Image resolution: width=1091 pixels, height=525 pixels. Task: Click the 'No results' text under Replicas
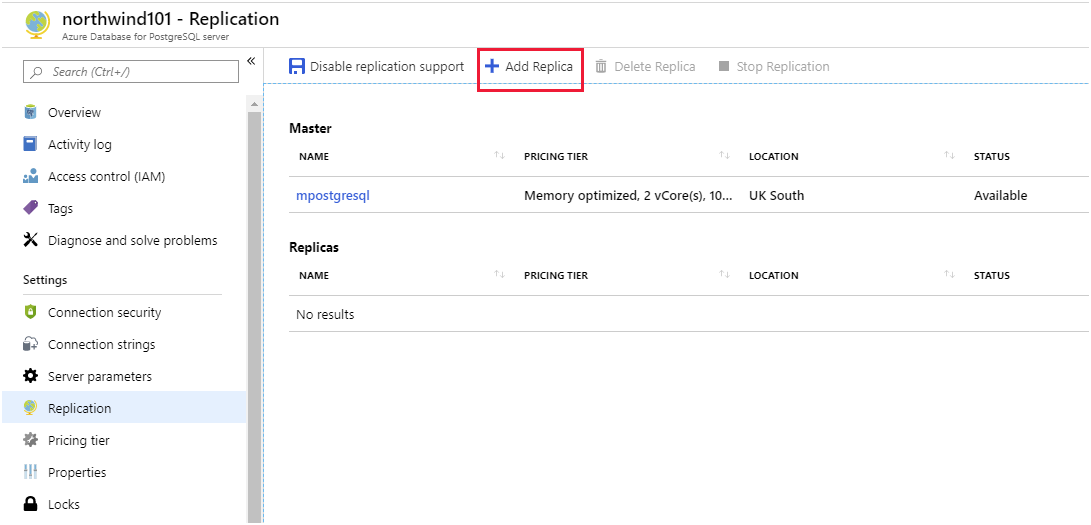pyautogui.click(x=325, y=314)
